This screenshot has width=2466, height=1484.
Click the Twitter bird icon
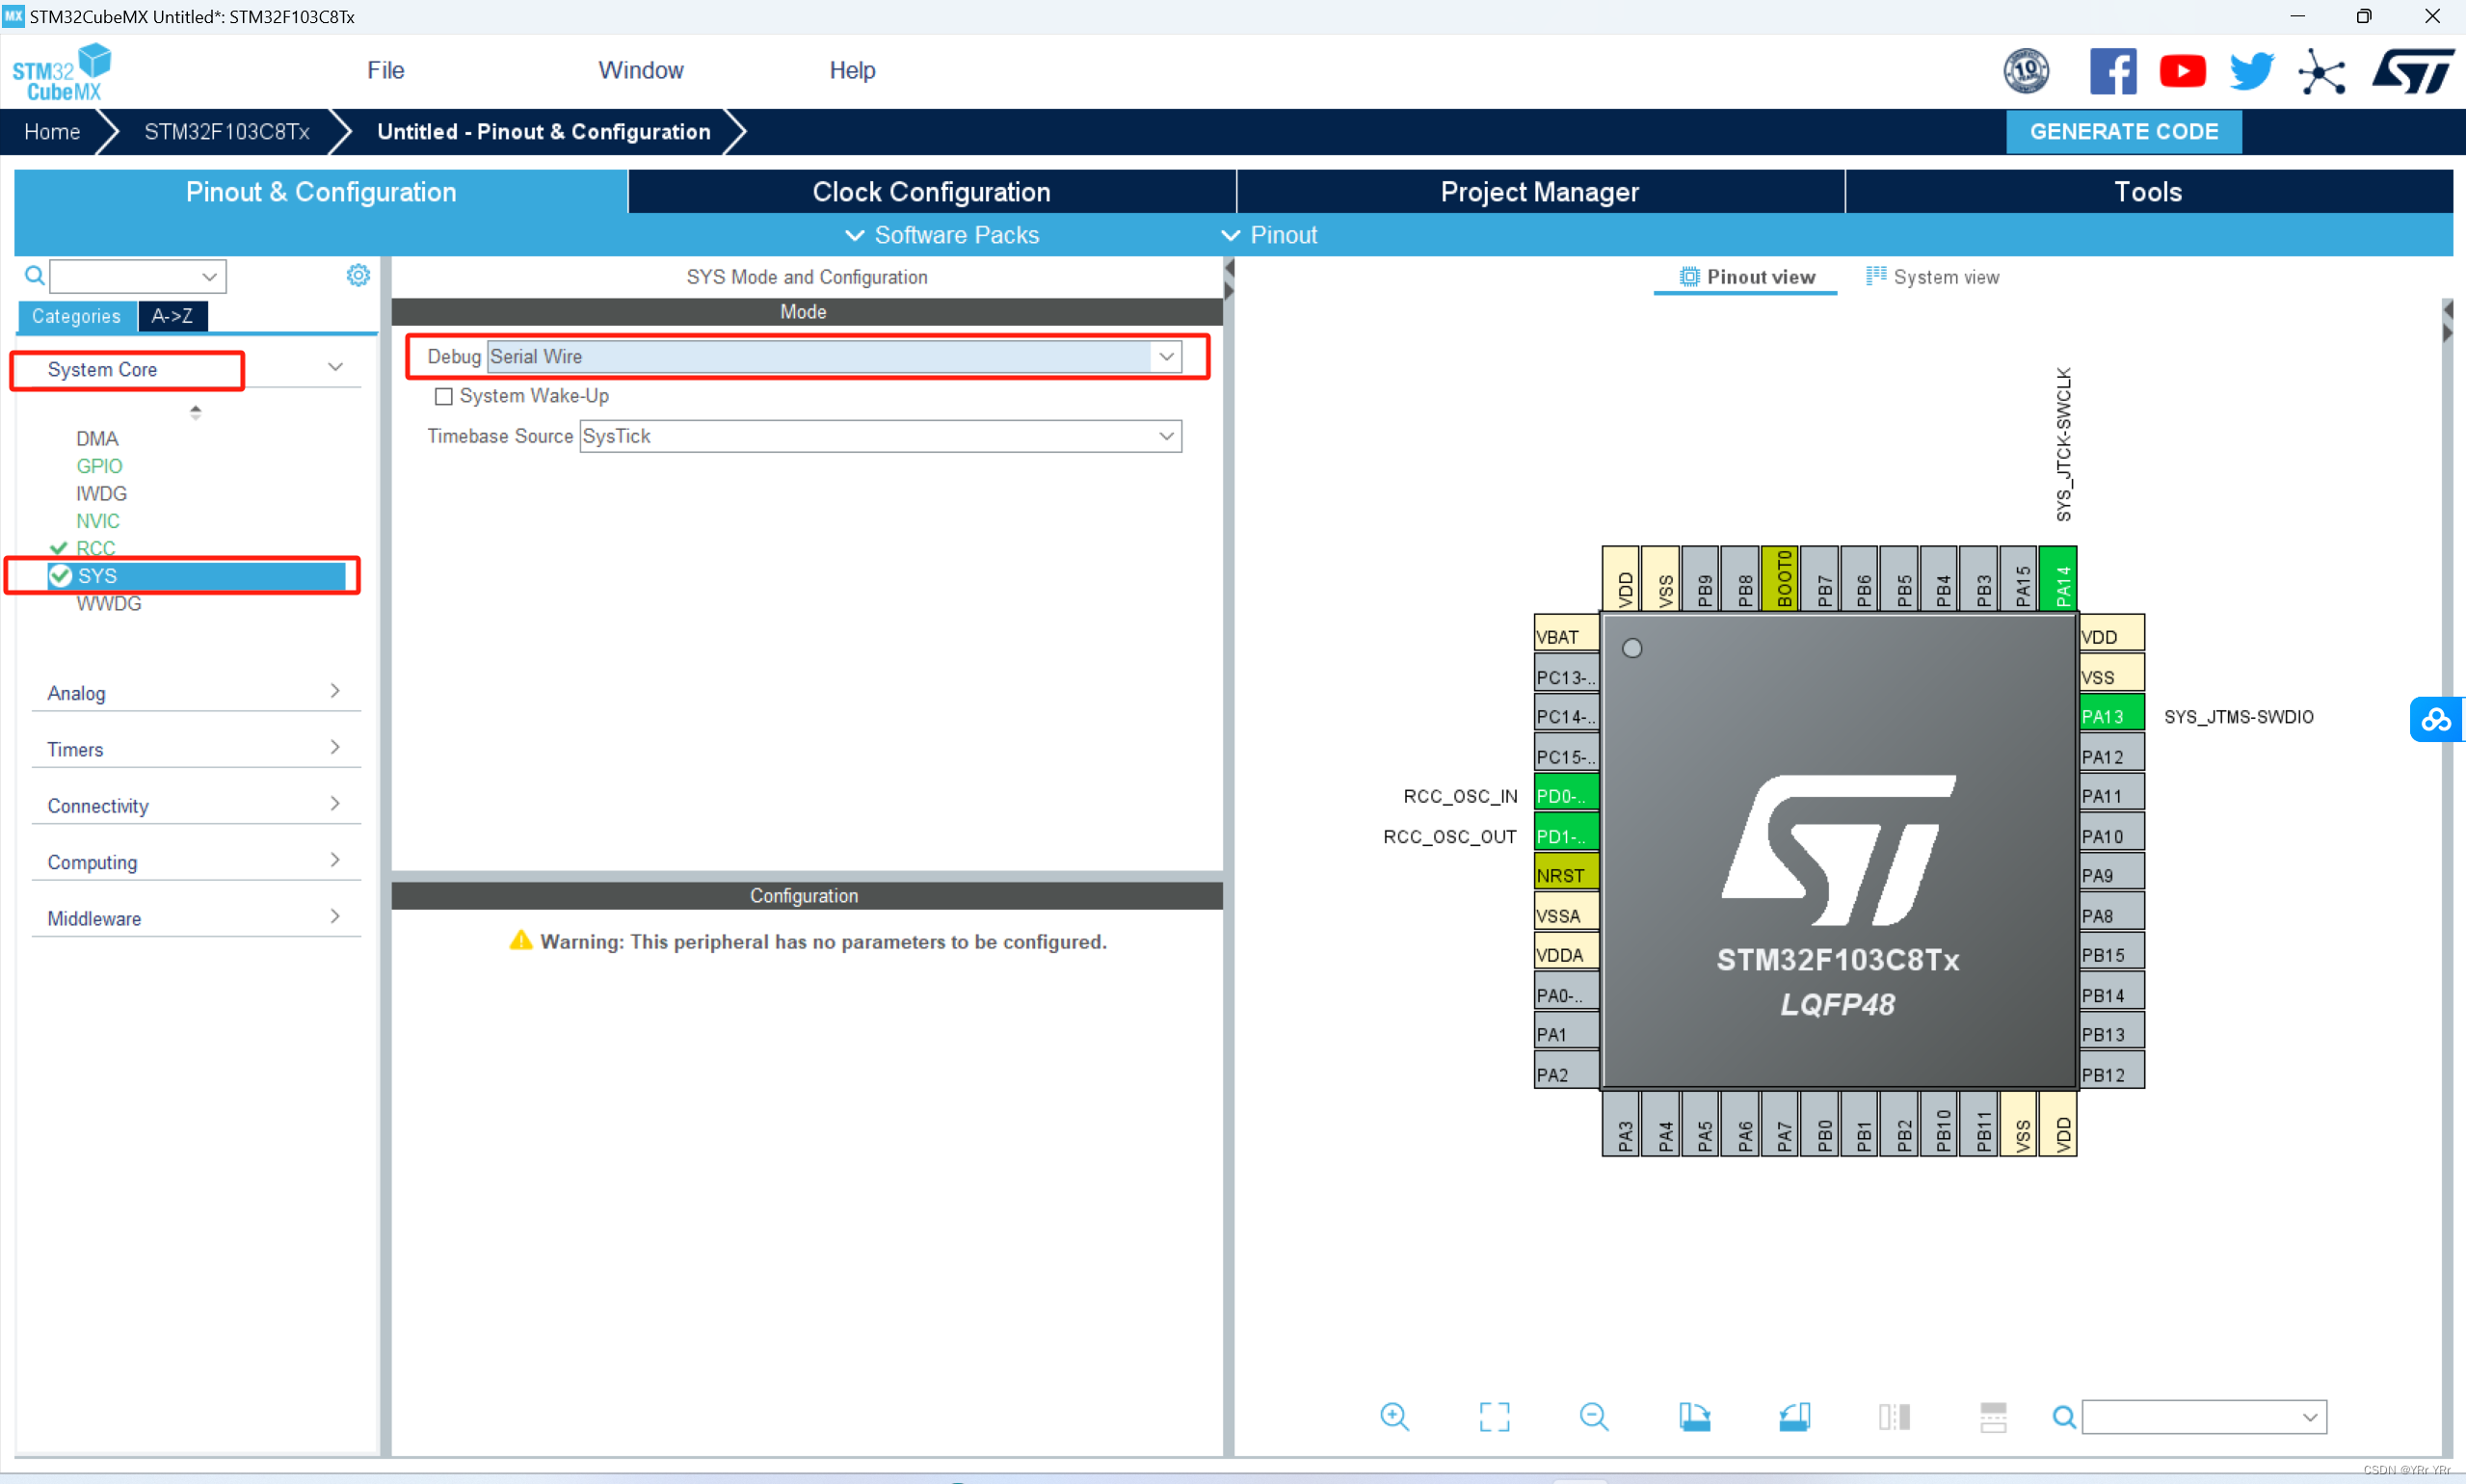[2252, 71]
